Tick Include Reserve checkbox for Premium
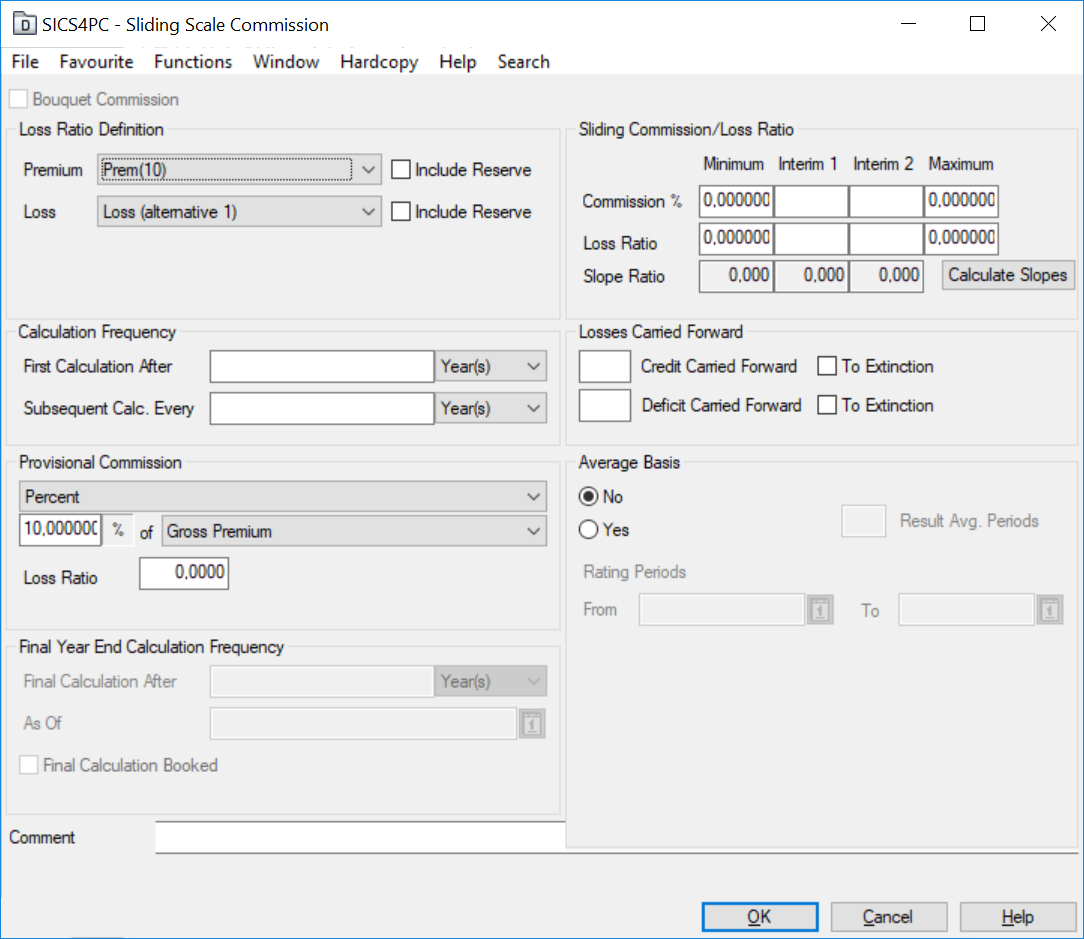1084x939 pixels. click(401, 170)
